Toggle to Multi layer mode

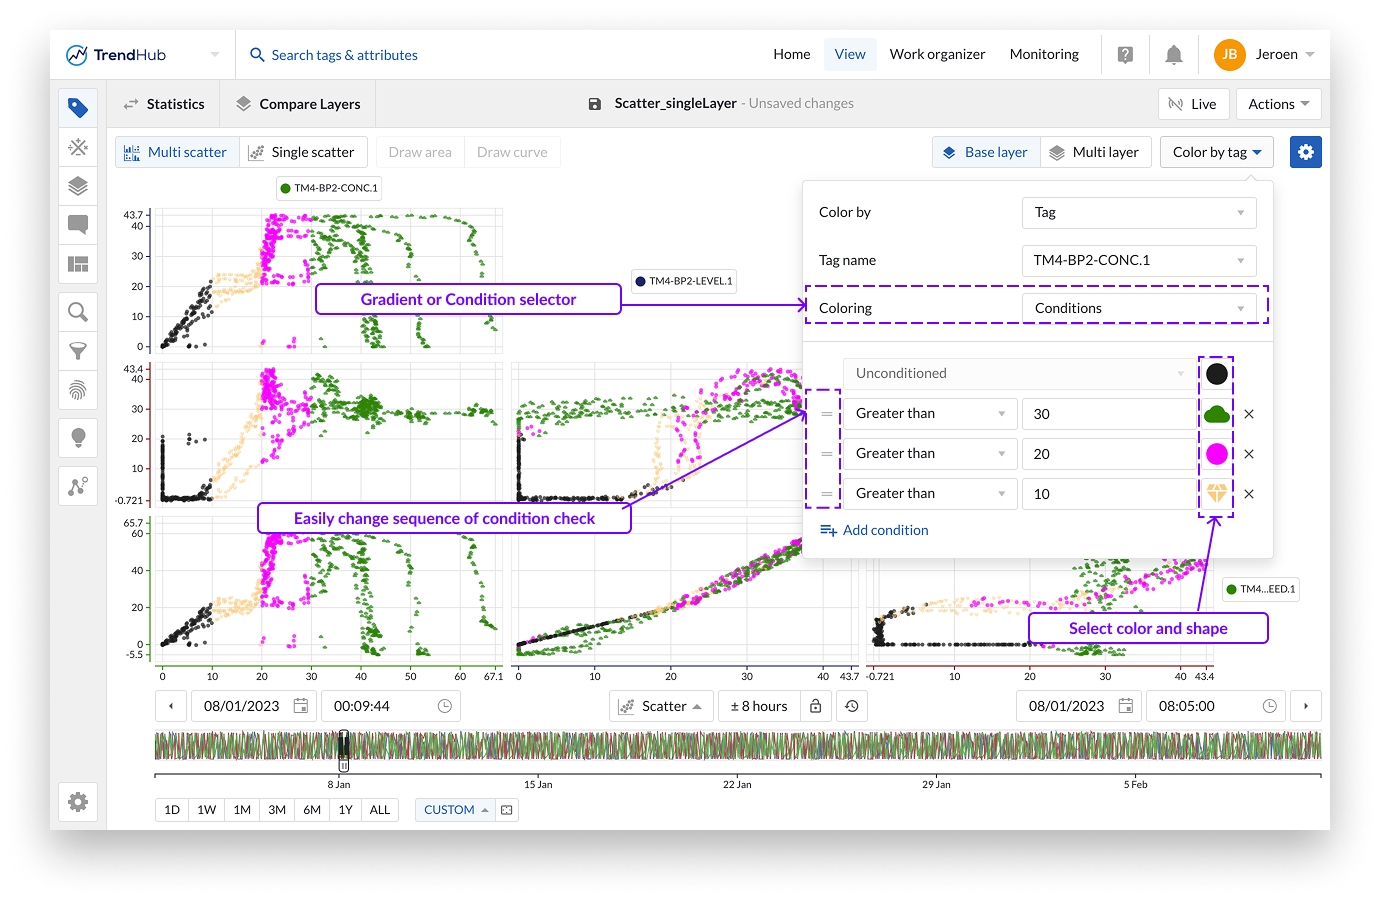[1095, 152]
